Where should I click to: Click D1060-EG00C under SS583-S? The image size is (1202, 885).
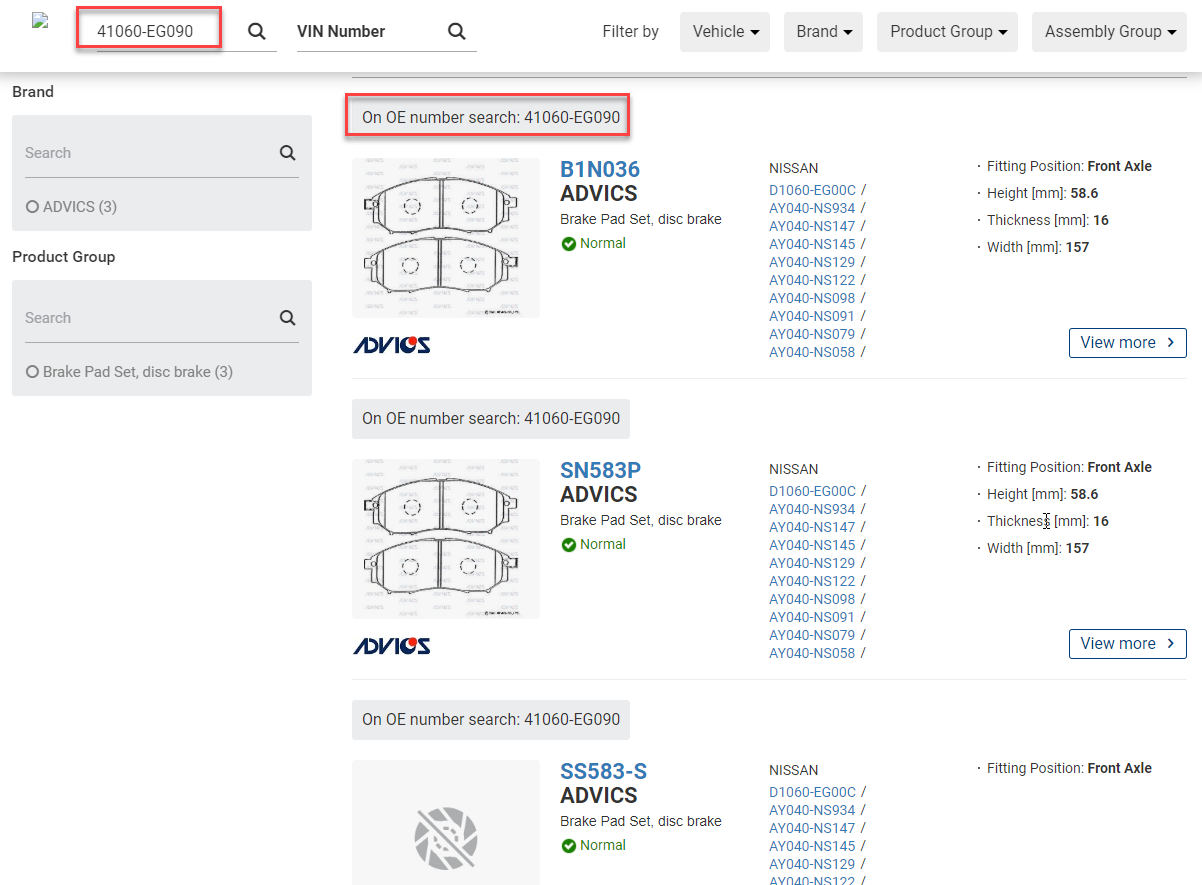tap(813, 792)
